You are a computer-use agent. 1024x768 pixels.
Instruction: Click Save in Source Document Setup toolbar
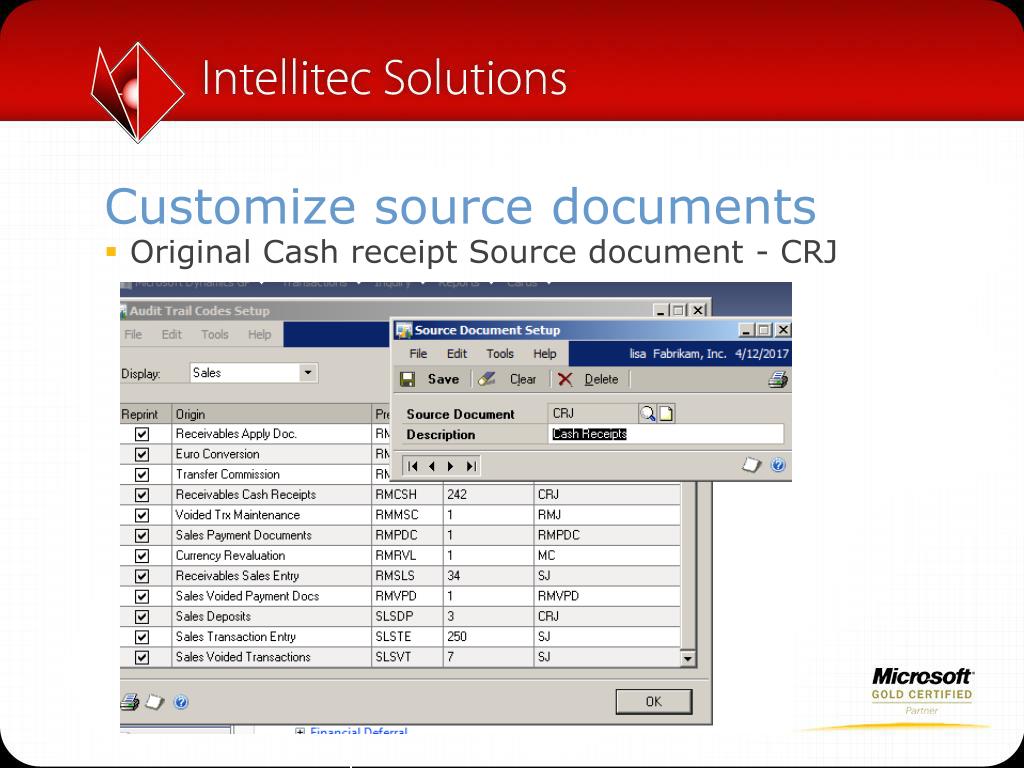(430, 379)
